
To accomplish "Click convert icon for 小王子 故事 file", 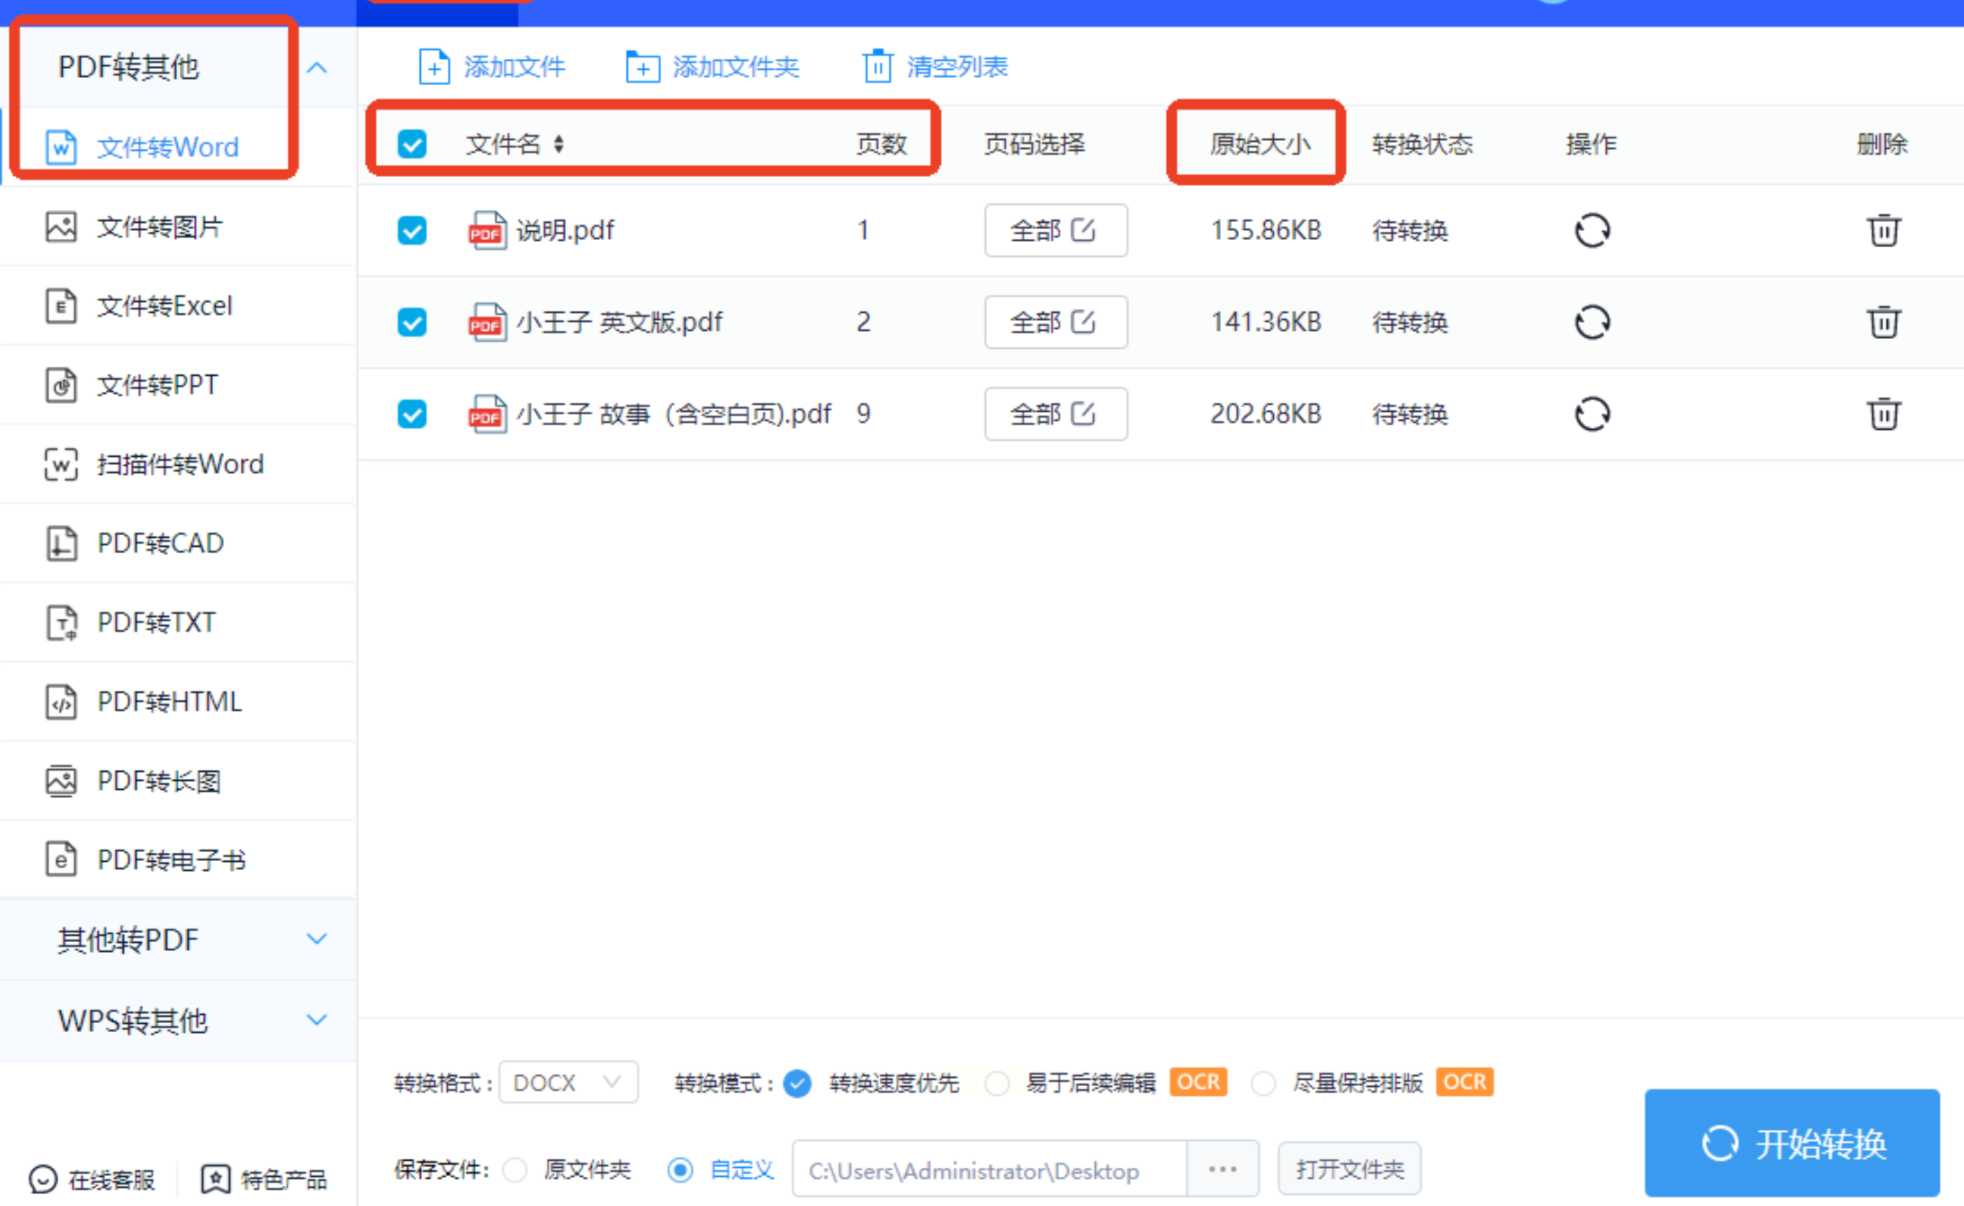I will [1592, 414].
